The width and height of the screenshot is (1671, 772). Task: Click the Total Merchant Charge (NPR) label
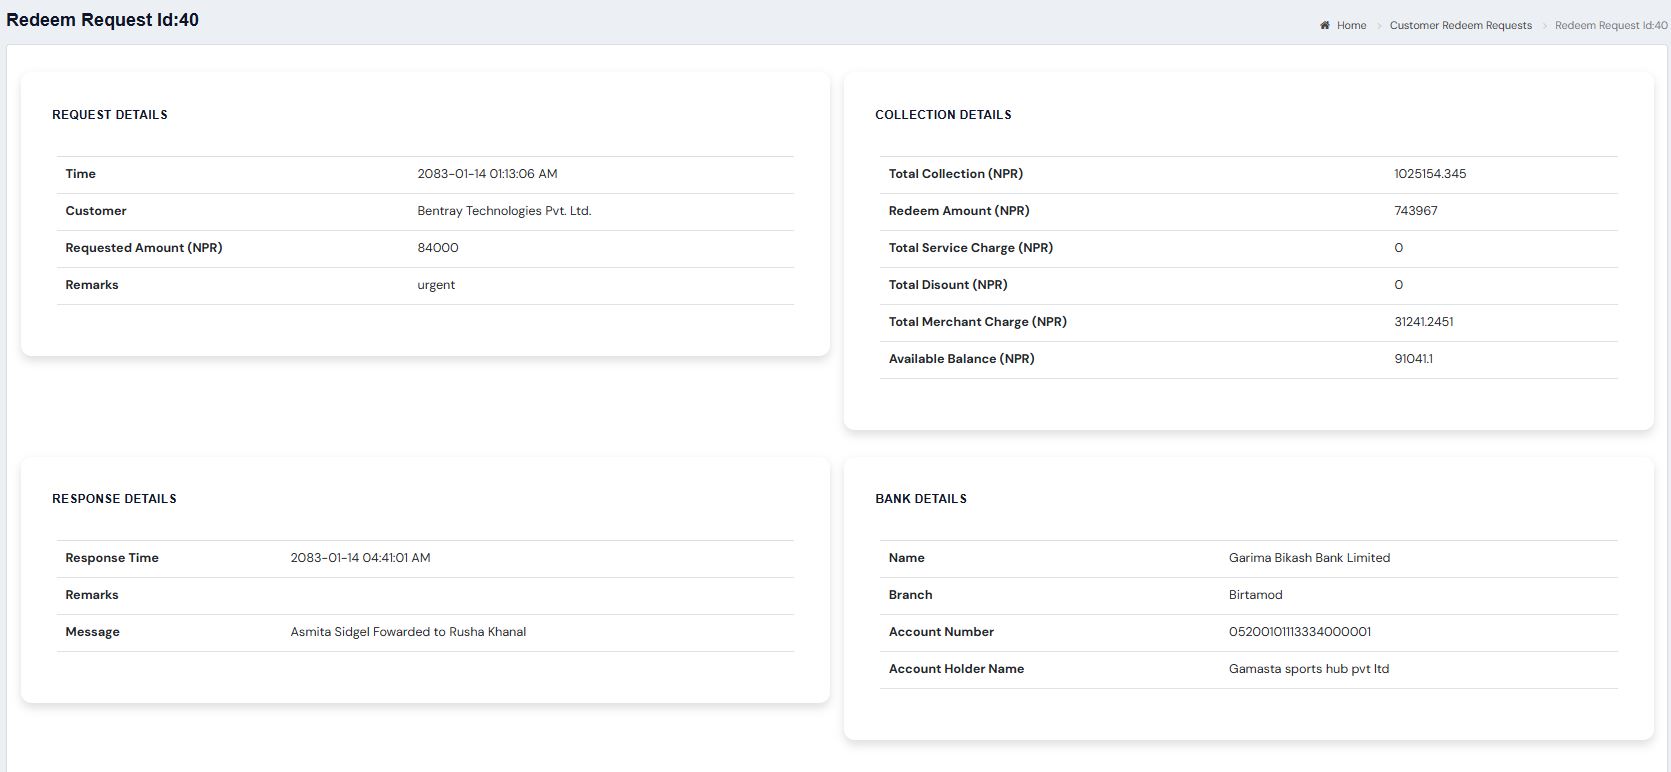coord(978,322)
